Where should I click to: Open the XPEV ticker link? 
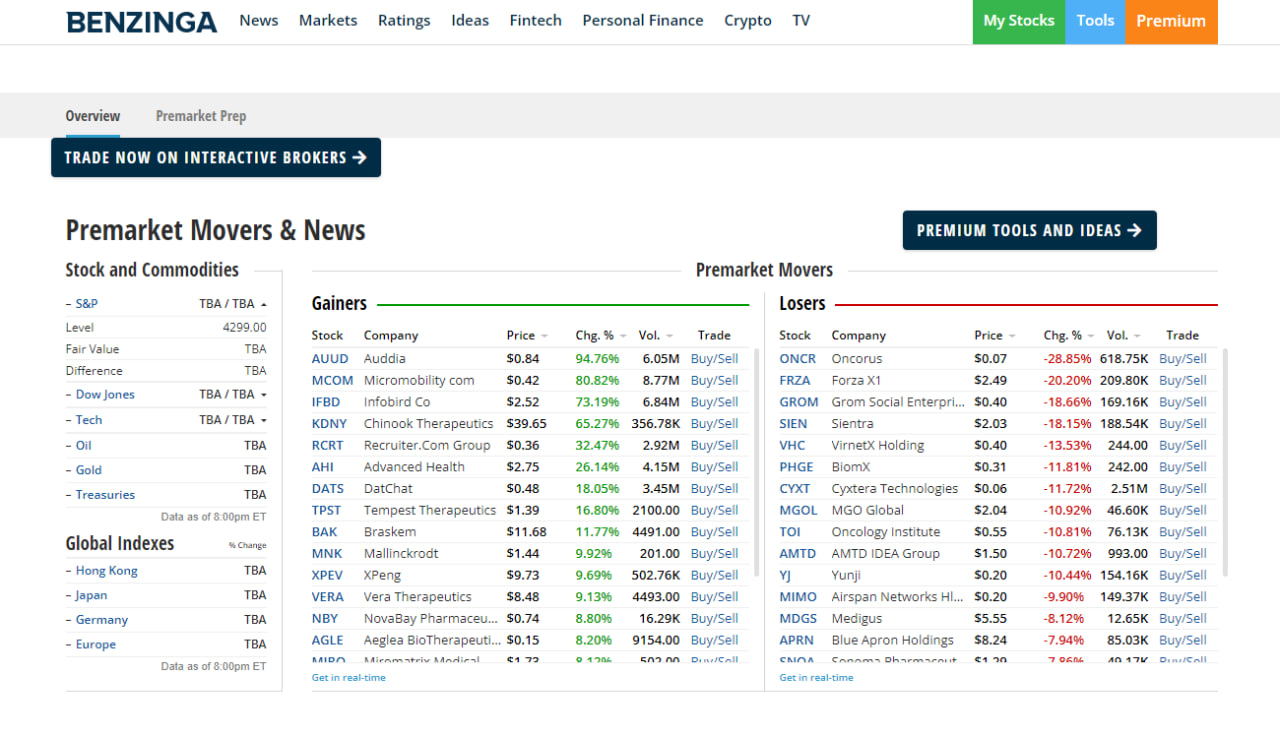327,576
